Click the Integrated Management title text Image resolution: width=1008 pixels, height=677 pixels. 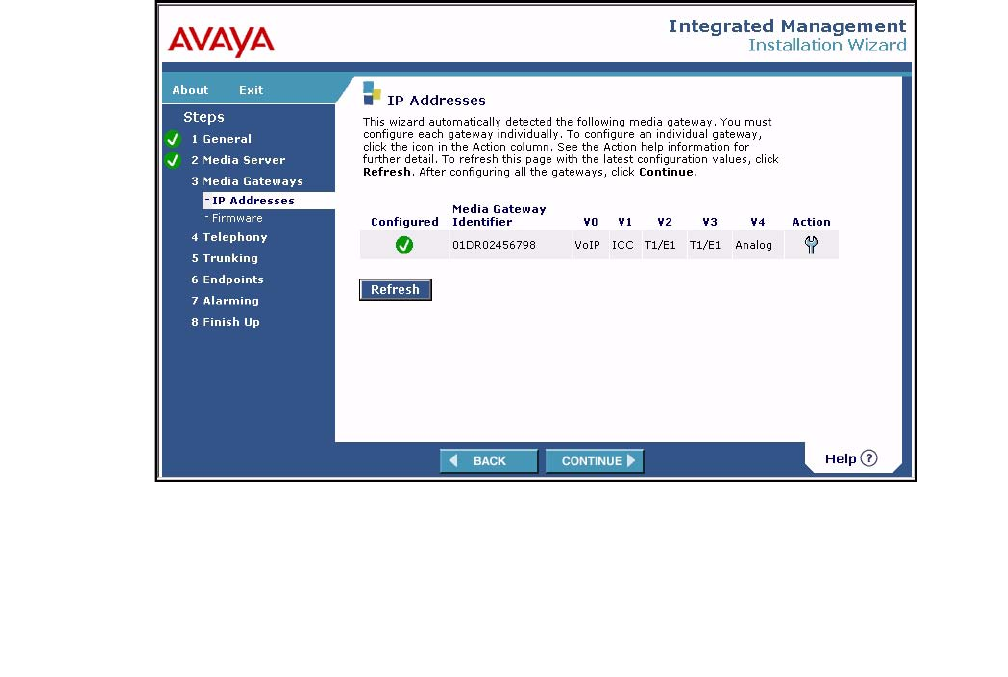[788, 26]
